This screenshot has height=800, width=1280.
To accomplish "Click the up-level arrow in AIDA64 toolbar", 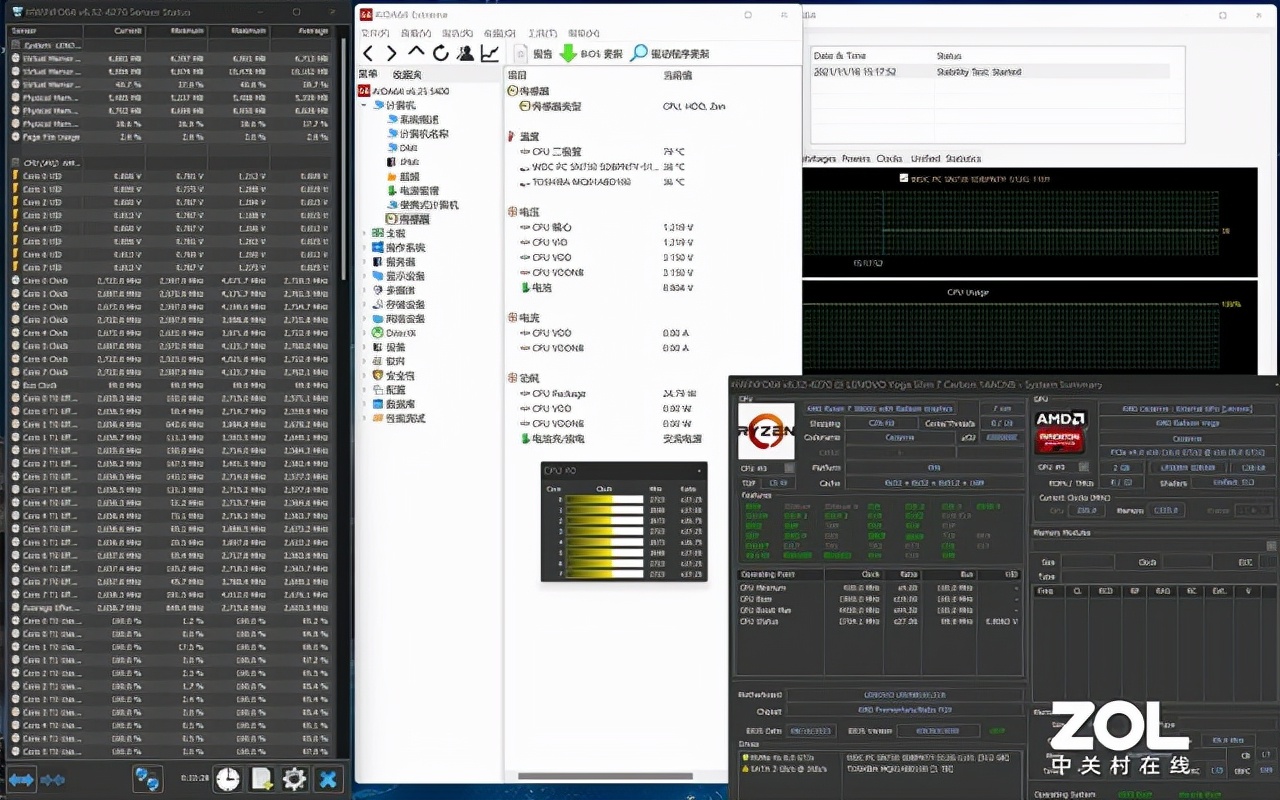I will (x=416, y=53).
